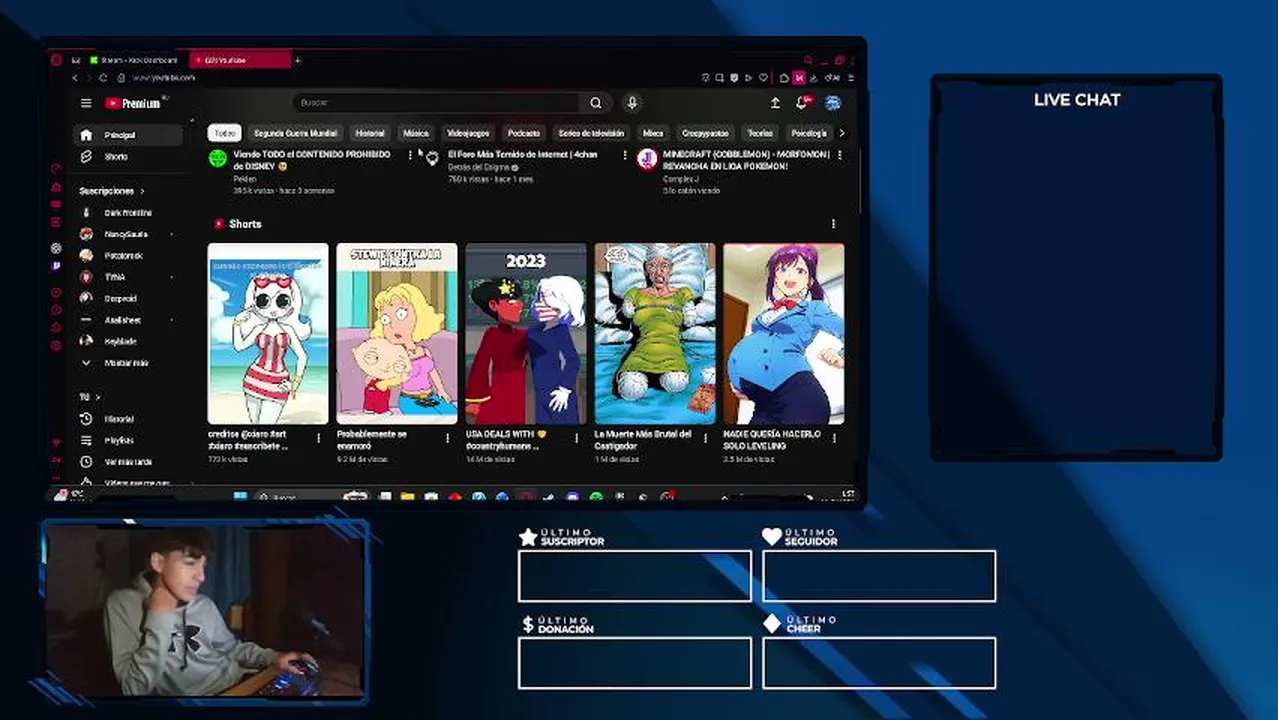
Task: Open the SOLO LEVELING short thumbnail
Action: click(784, 334)
